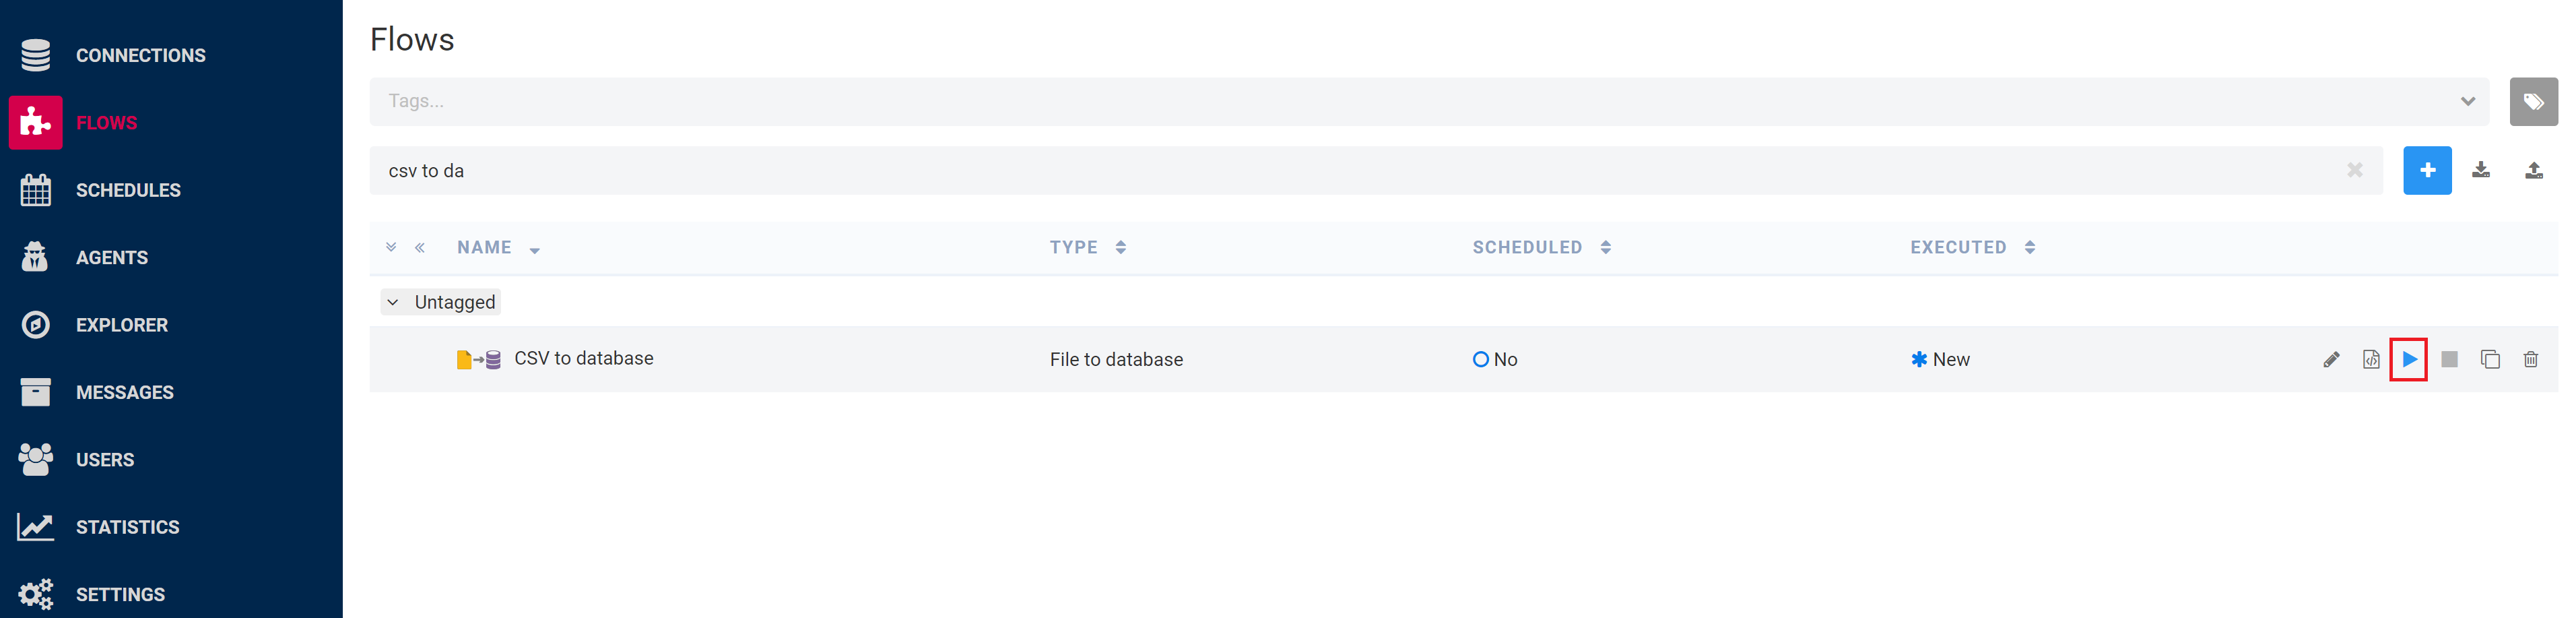Click the add new flow plus button
This screenshot has width=2576, height=618.
[2427, 170]
